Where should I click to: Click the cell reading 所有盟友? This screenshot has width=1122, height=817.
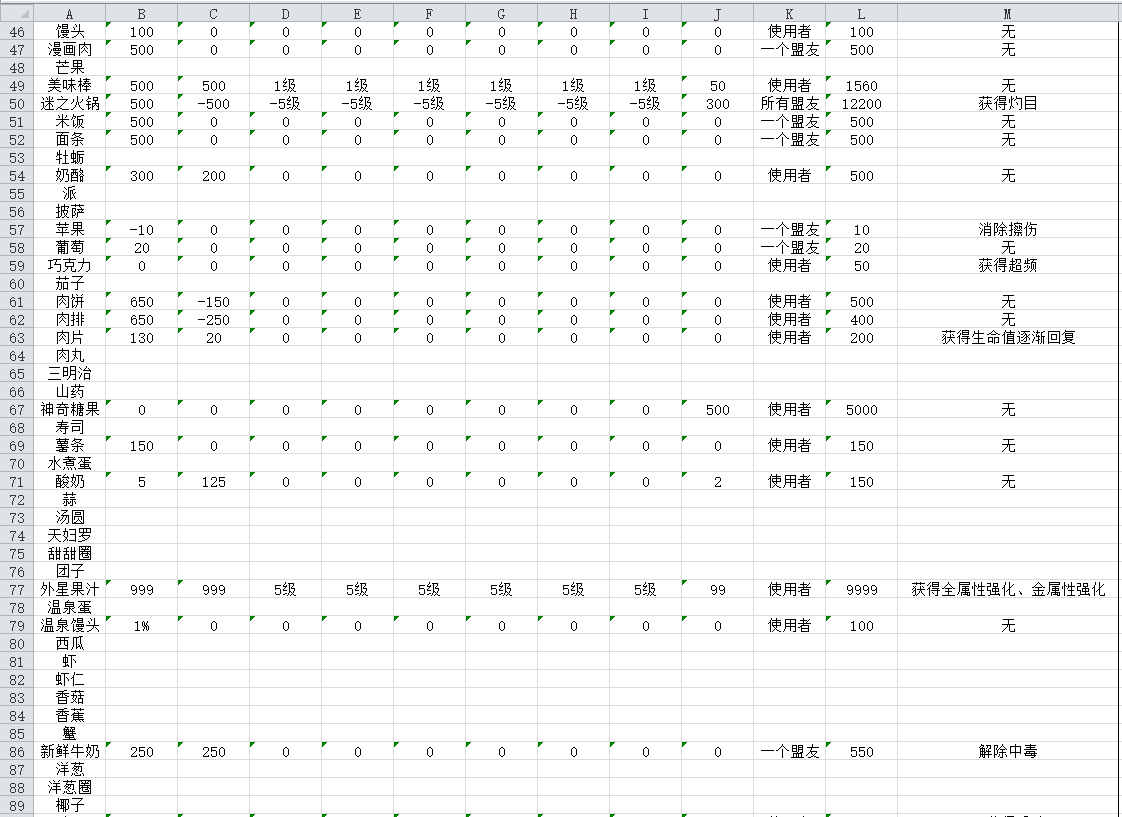789,104
